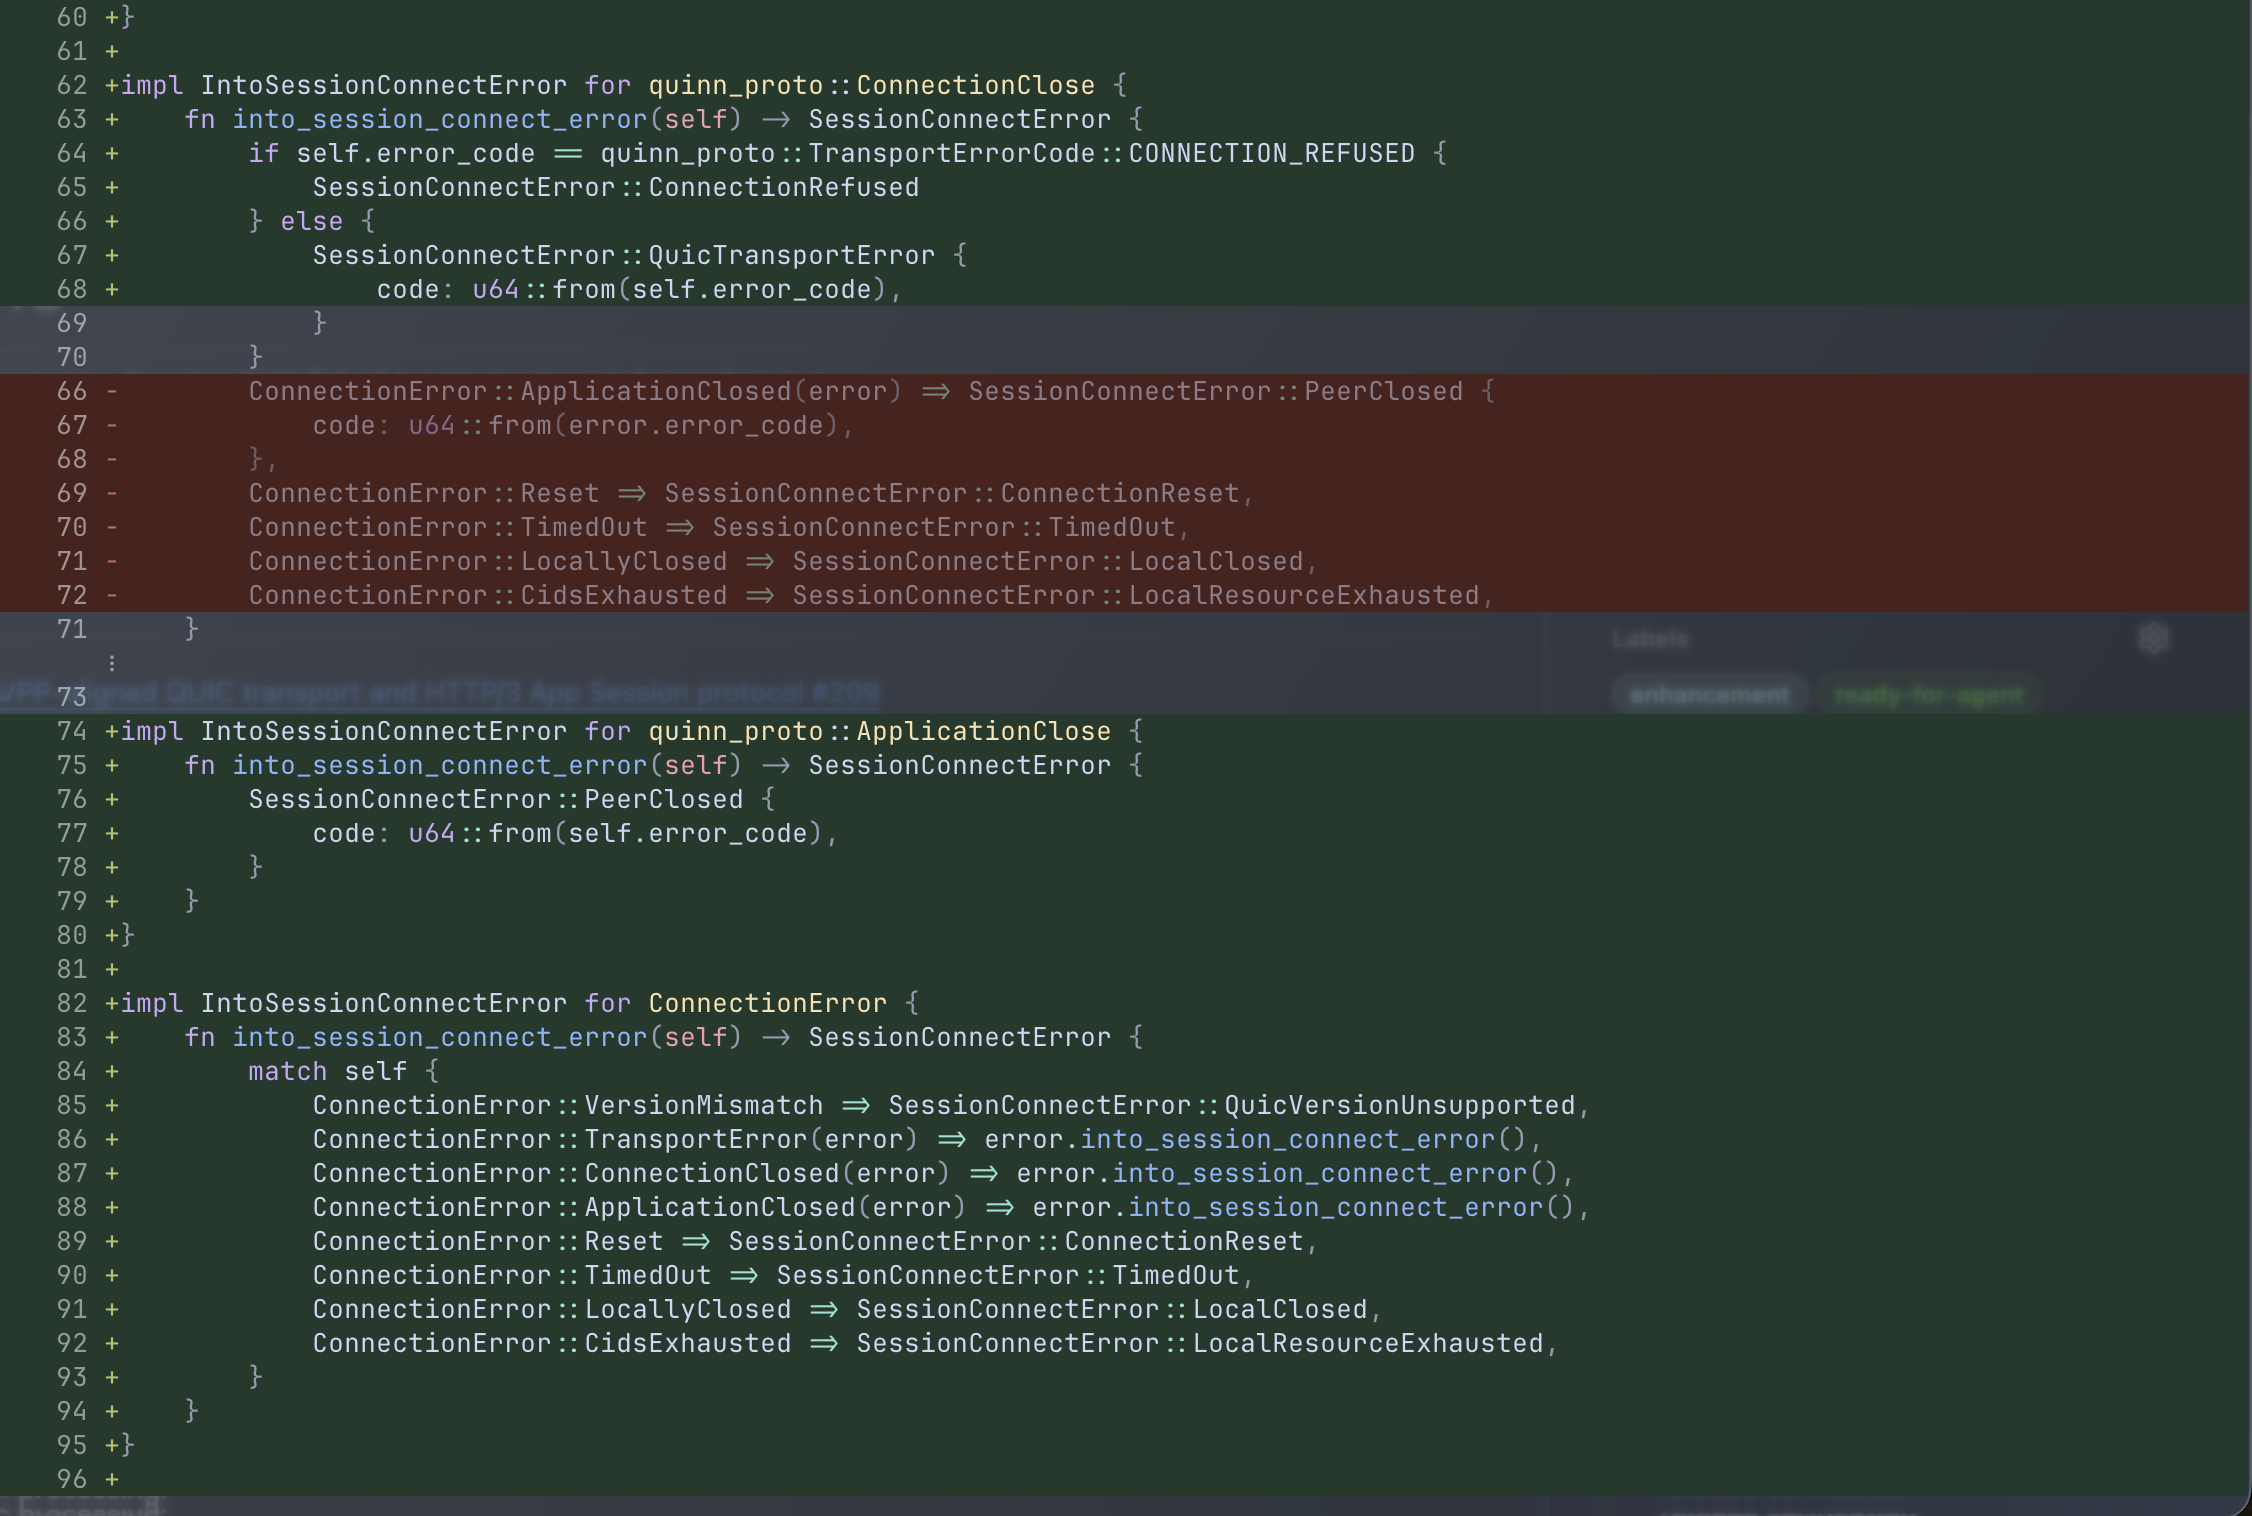
Task: Click 'match self' on line 84
Action: pyautogui.click(x=327, y=1071)
